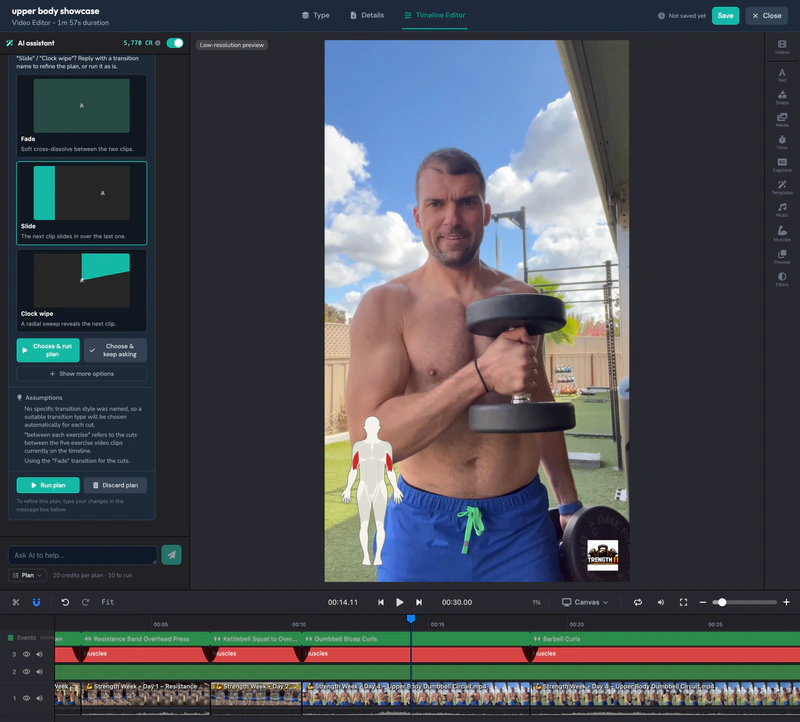Click the 00:20 ruler time label
Image resolution: width=800 pixels, height=722 pixels.
[576, 624]
